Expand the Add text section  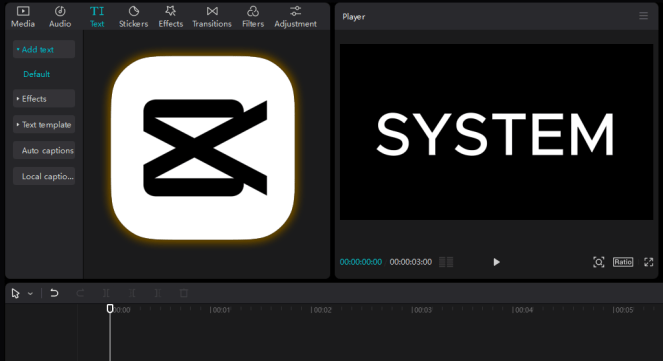(44, 49)
